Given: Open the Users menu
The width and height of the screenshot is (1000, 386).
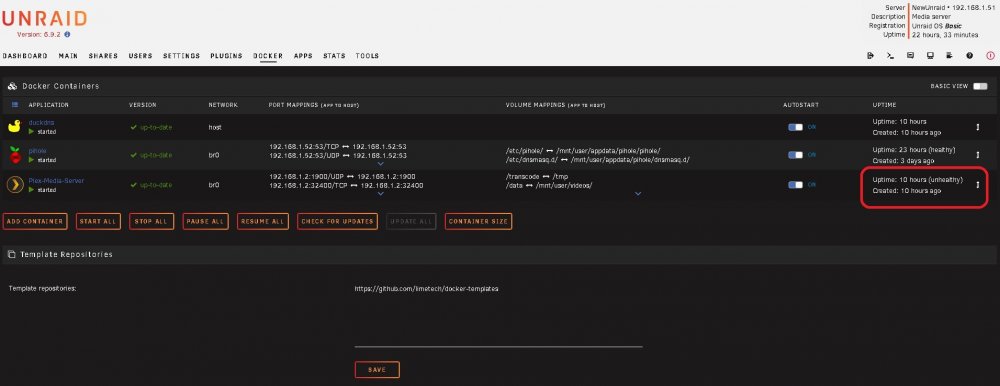Looking at the screenshot, I should tap(140, 56).
